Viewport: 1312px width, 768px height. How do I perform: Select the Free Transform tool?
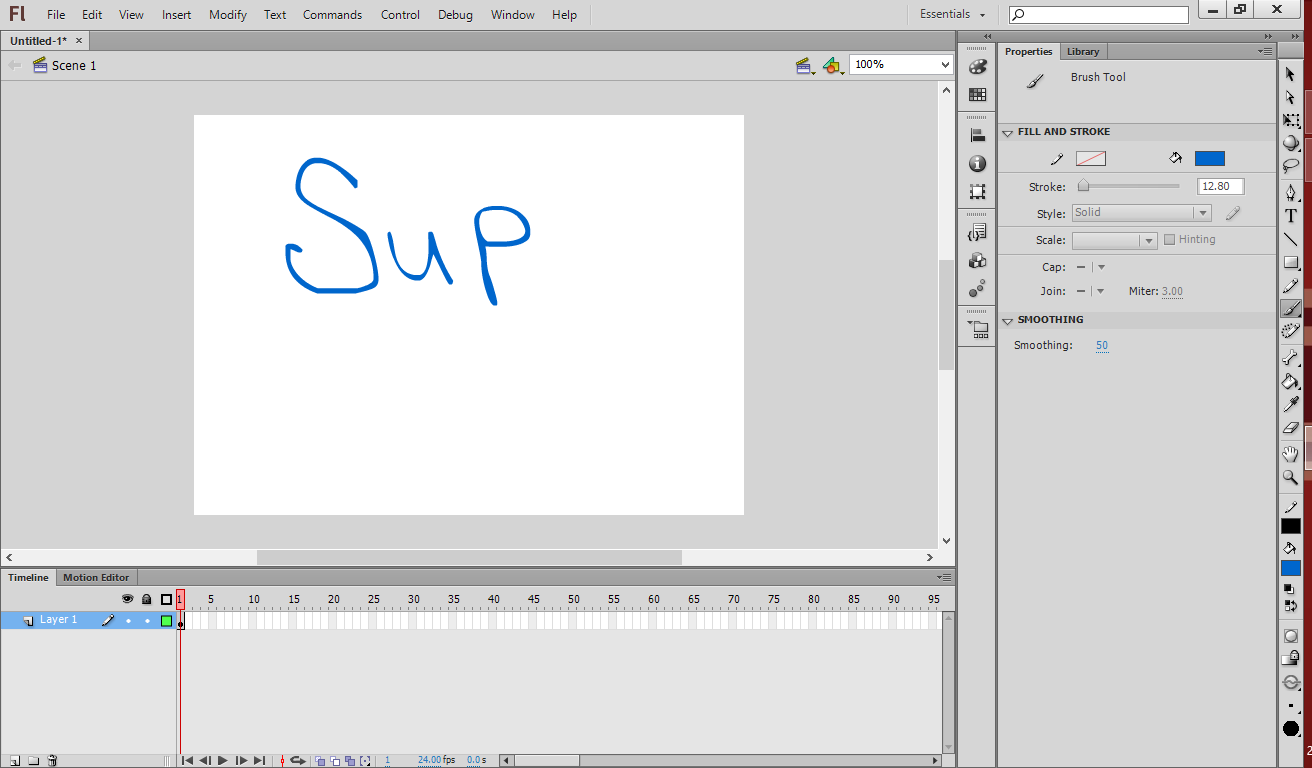pyautogui.click(x=1291, y=121)
